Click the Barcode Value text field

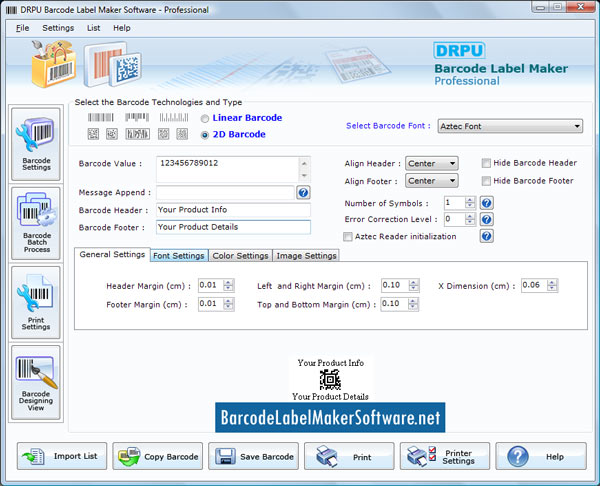[227, 169]
